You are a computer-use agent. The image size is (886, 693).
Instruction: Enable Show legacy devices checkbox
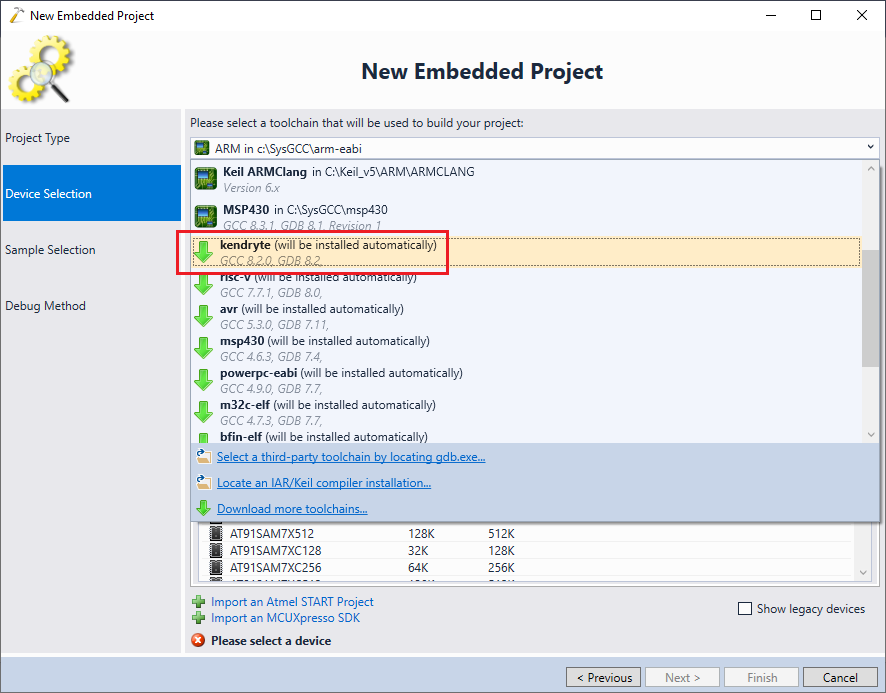[x=745, y=609]
